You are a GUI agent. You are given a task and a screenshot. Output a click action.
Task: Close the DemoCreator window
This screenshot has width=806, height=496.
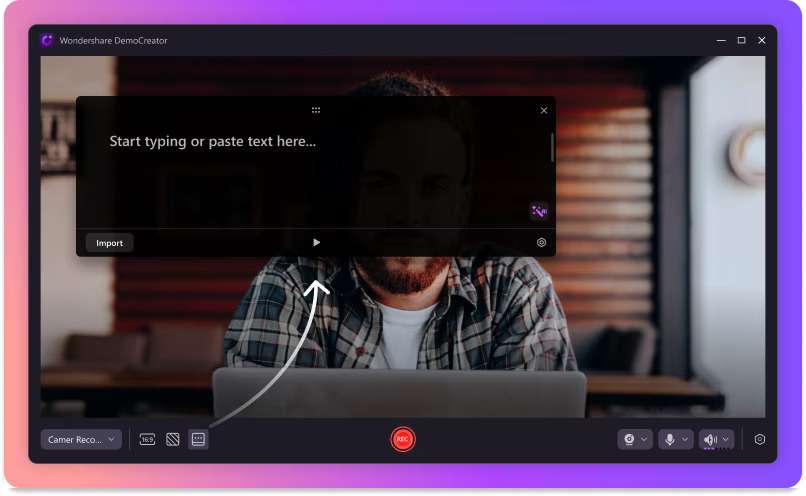(762, 40)
